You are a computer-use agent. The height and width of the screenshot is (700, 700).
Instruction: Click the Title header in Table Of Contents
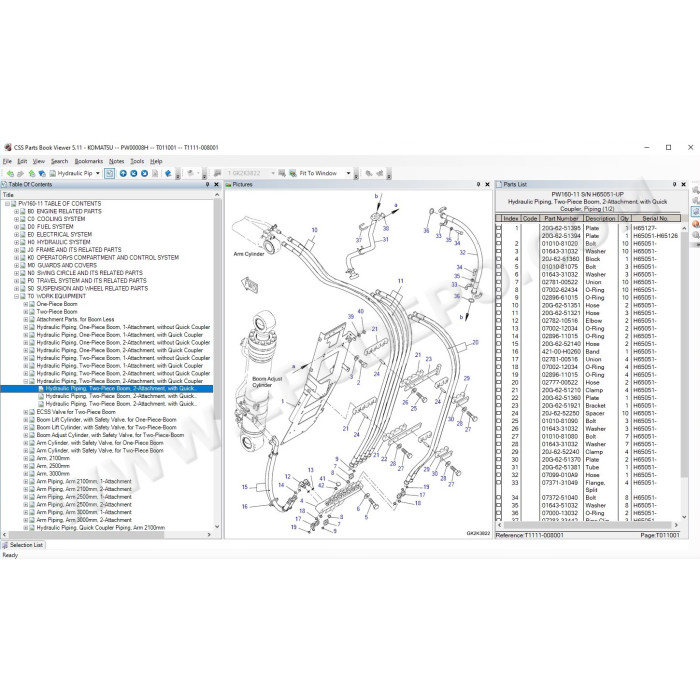(x=107, y=195)
